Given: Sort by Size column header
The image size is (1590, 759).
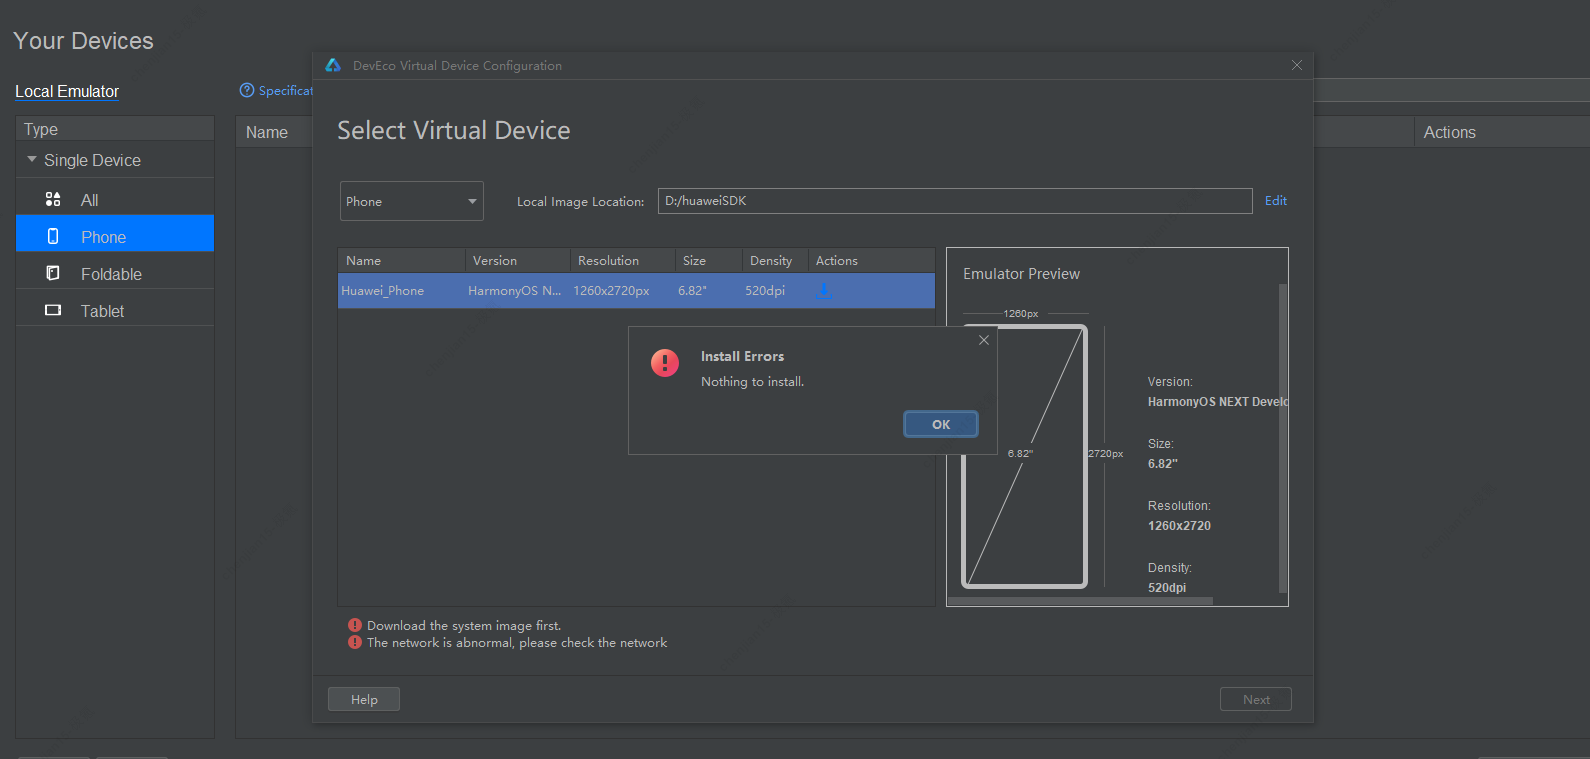Looking at the screenshot, I should (x=709, y=260).
